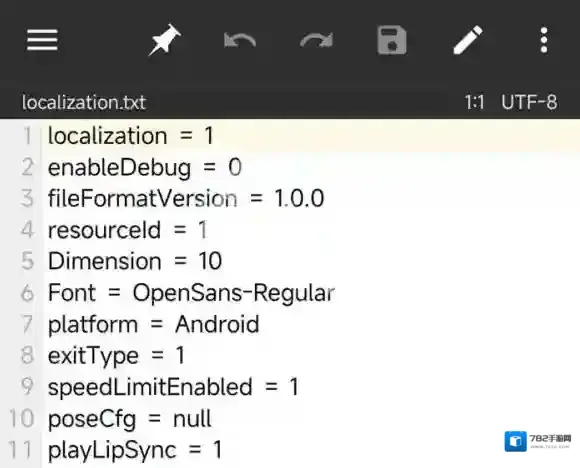This screenshot has width=580, height=468.
Task: Save the file with floppy disk icon
Action: pyautogui.click(x=392, y=40)
